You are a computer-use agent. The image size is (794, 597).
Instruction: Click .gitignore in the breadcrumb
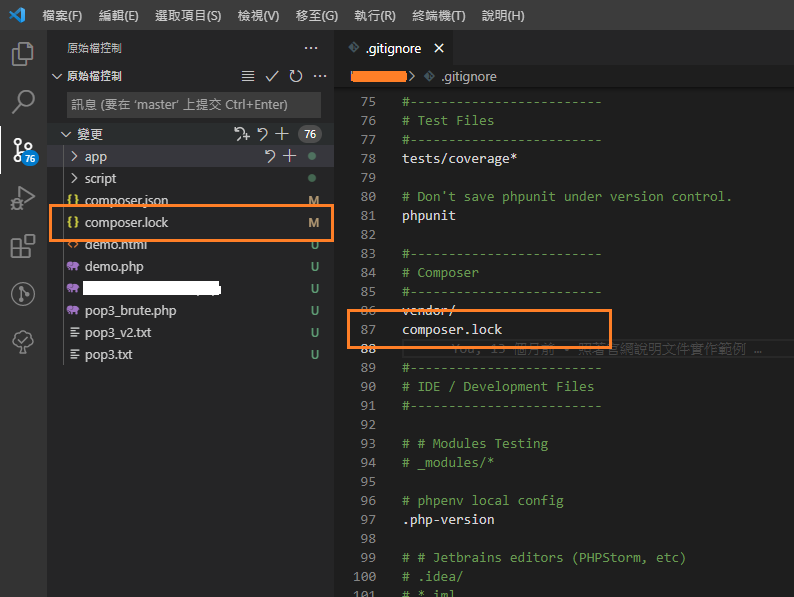tap(468, 76)
